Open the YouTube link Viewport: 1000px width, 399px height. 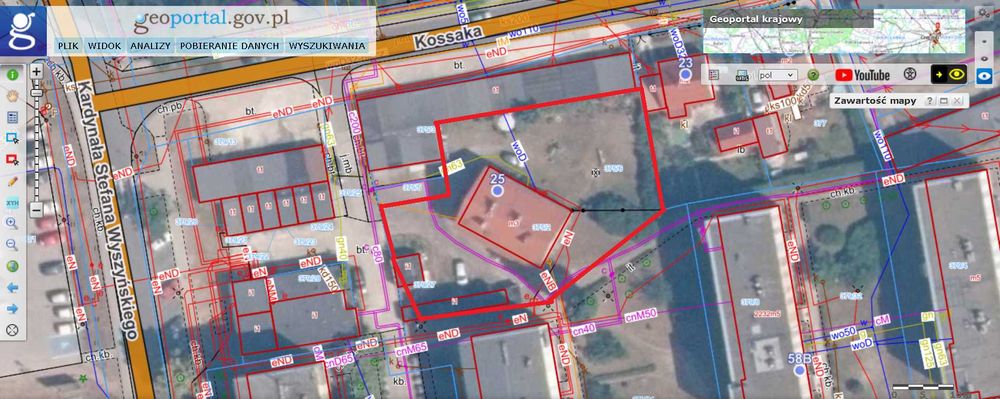click(x=862, y=75)
